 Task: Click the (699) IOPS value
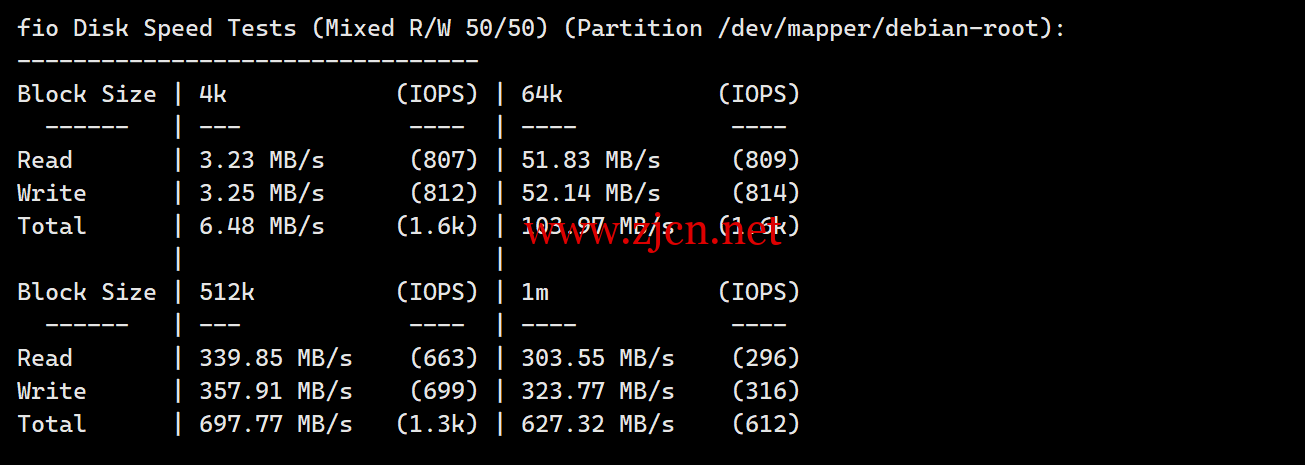click(x=444, y=391)
